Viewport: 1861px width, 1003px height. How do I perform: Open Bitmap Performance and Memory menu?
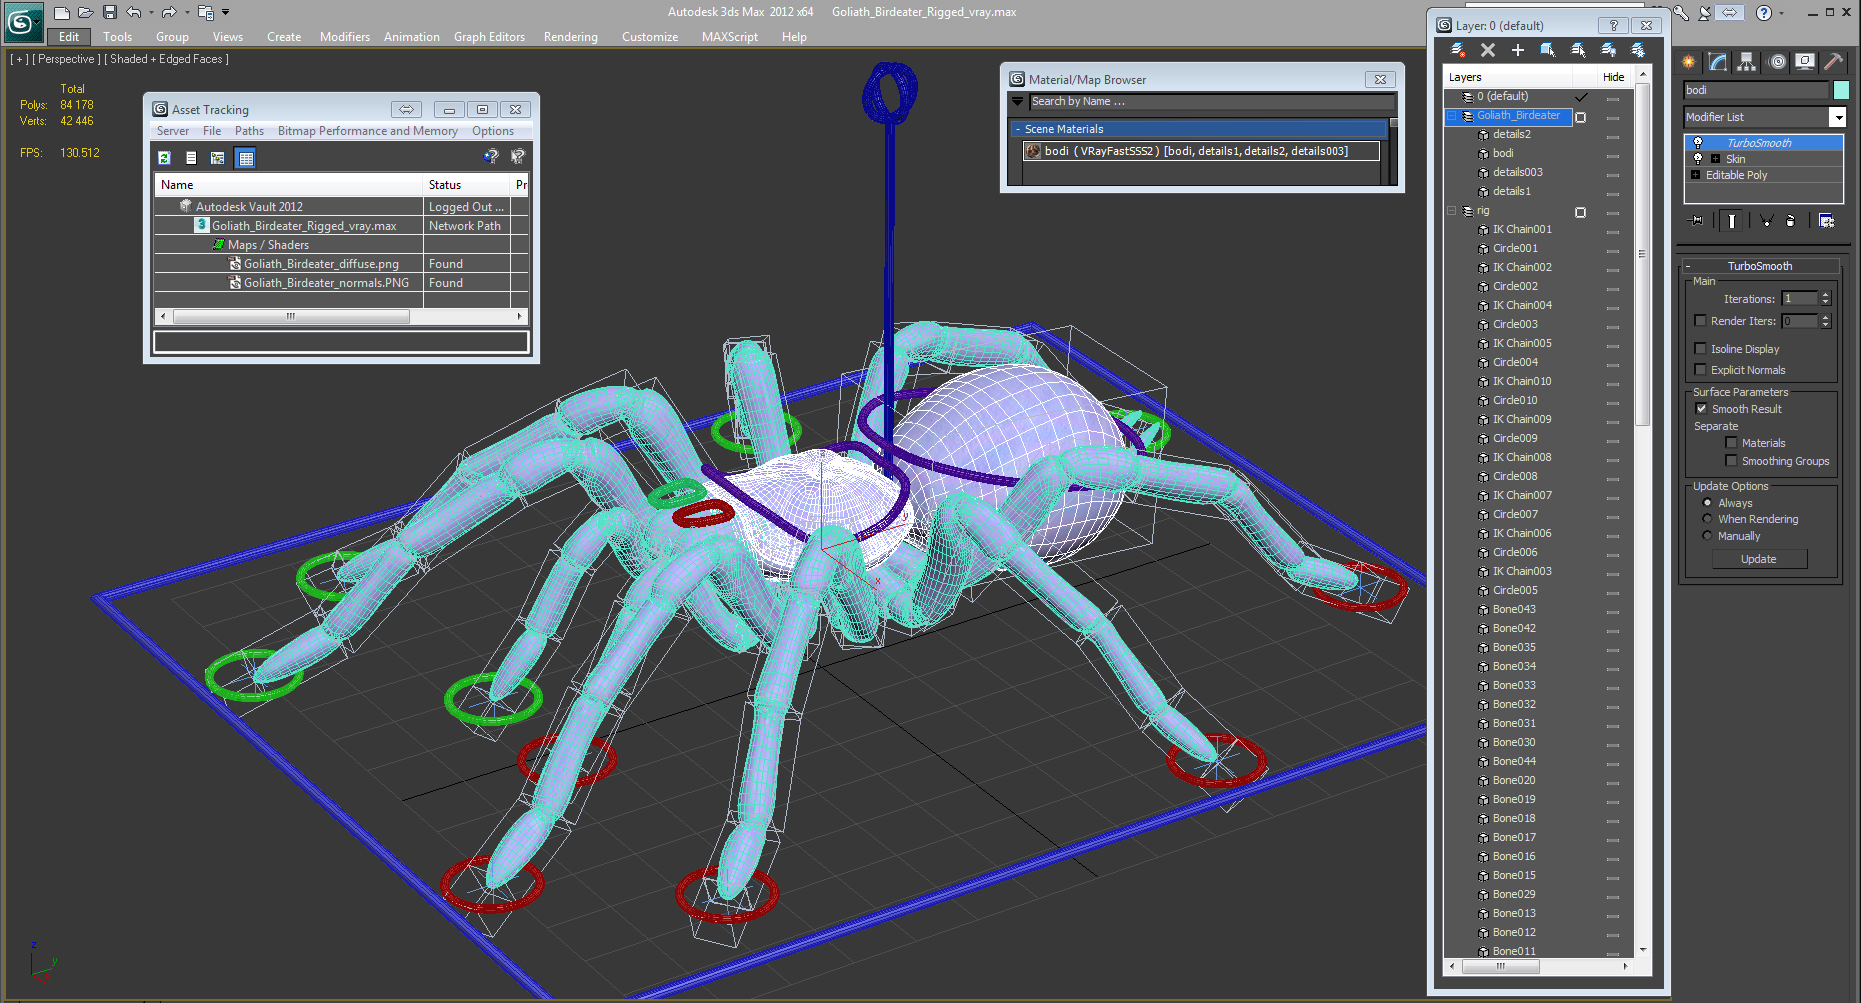(x=368, y=131)
